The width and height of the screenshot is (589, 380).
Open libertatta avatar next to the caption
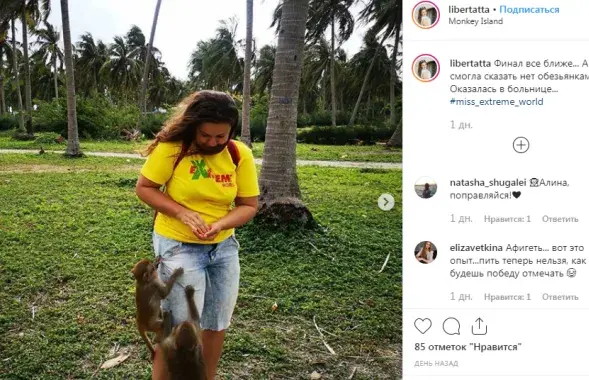point(426,68)
